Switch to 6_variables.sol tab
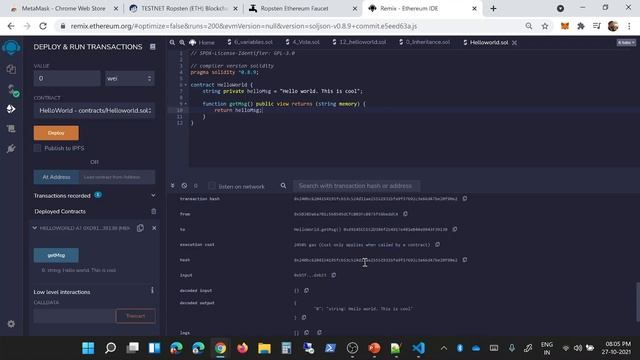640x360 pixels. 250,42
